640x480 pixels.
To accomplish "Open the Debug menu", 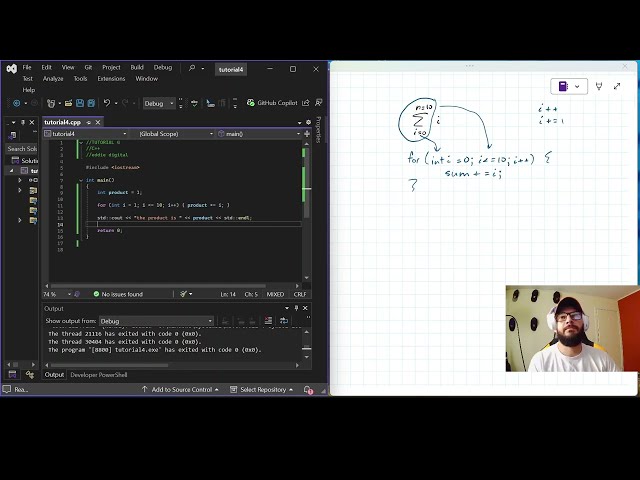I will 162,67.
